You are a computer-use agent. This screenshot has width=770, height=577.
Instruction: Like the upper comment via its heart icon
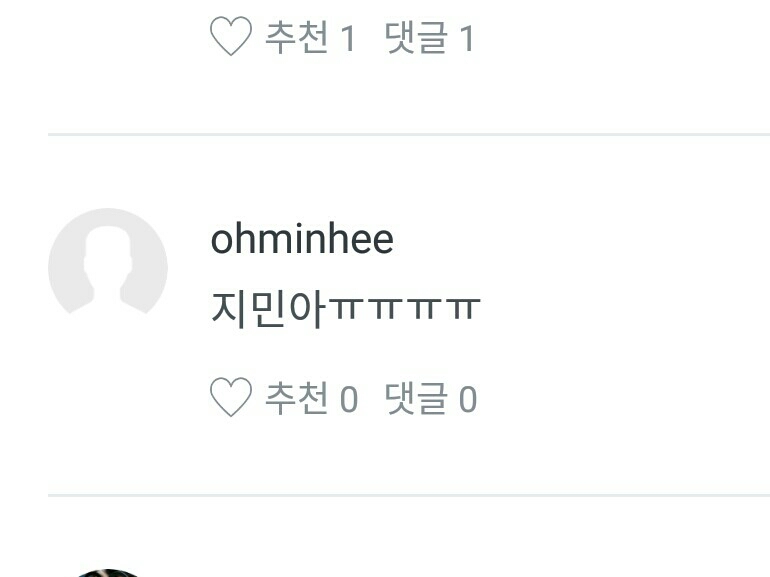[231, 36]
